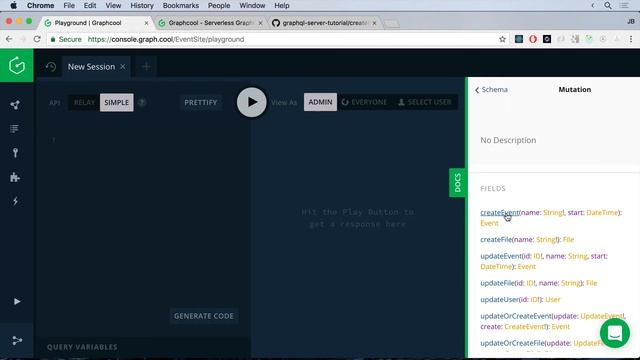Add a new playground session tab

pos(146,67)
